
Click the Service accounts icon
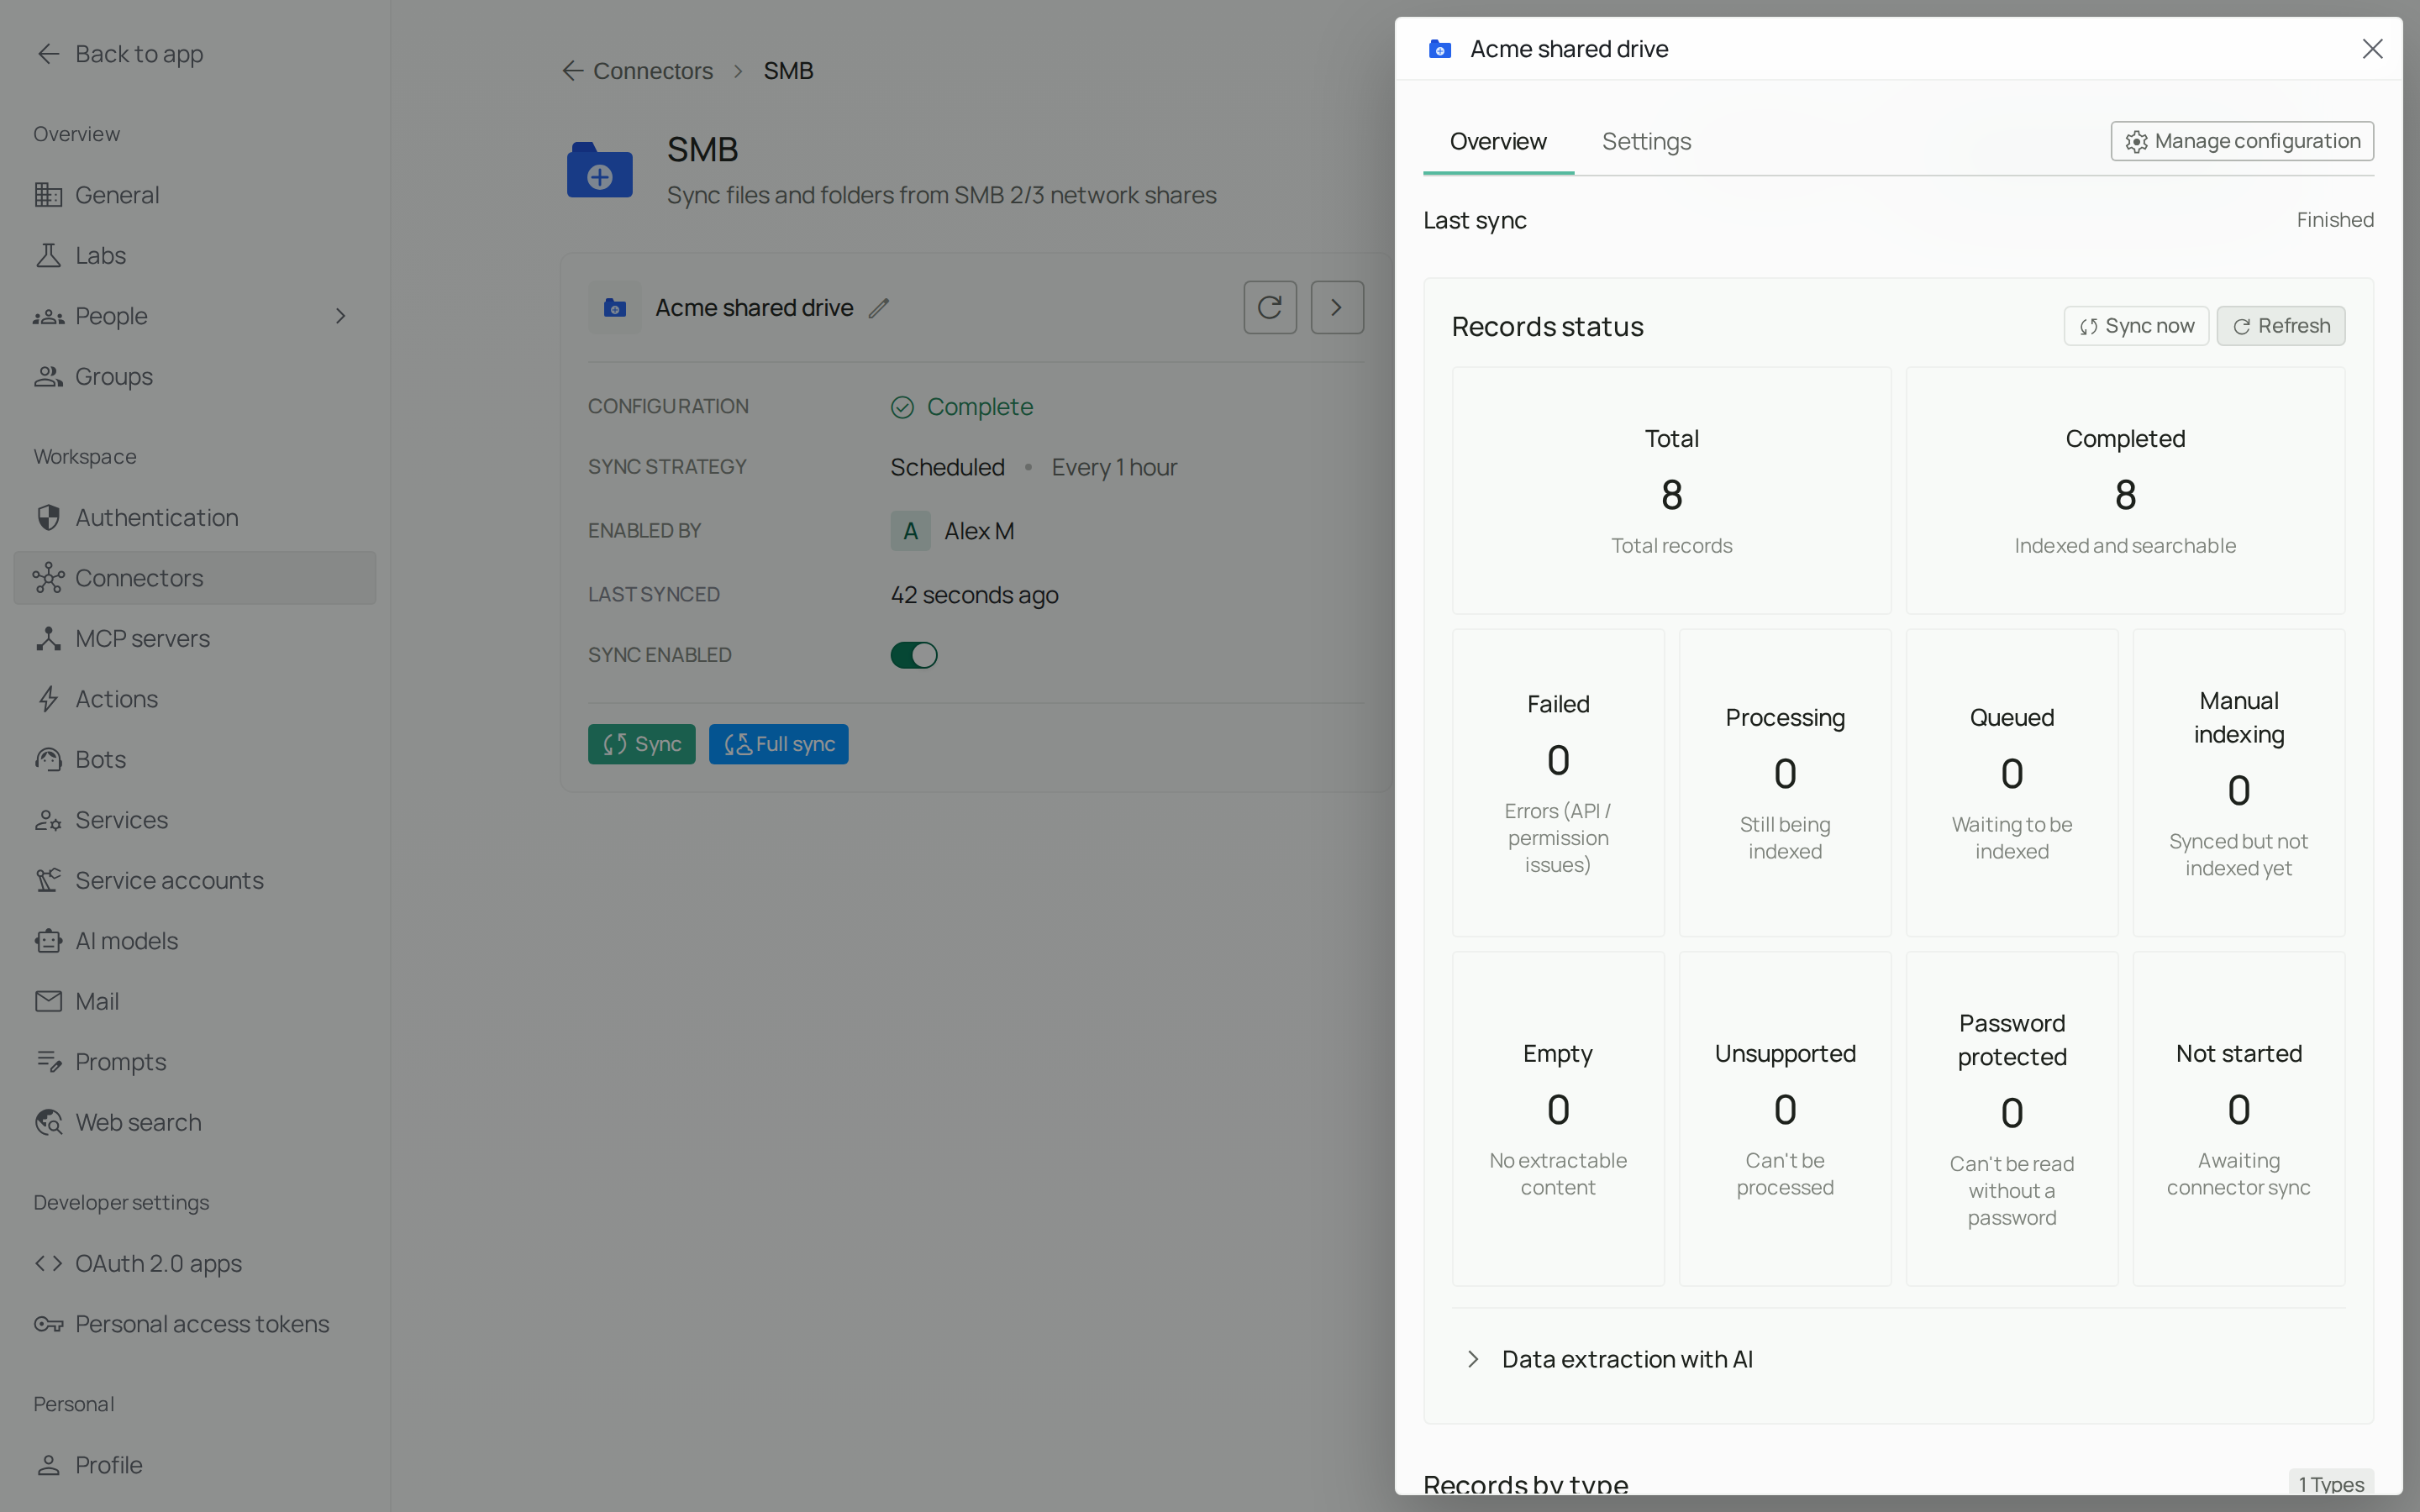(x=48, y=880)
